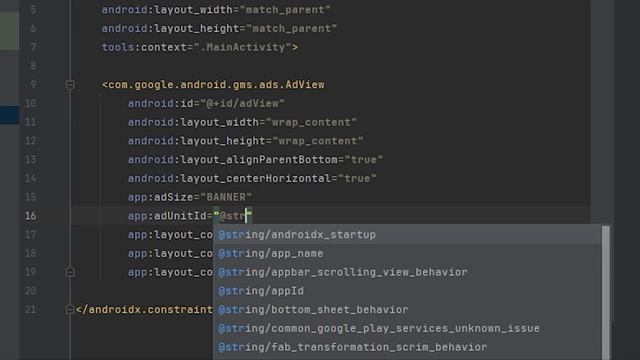Choose @string/bottom_sheet_behavior suggestion
Image resolution: width=640 pixels, height=360 pixels.
tap(407, 310)
